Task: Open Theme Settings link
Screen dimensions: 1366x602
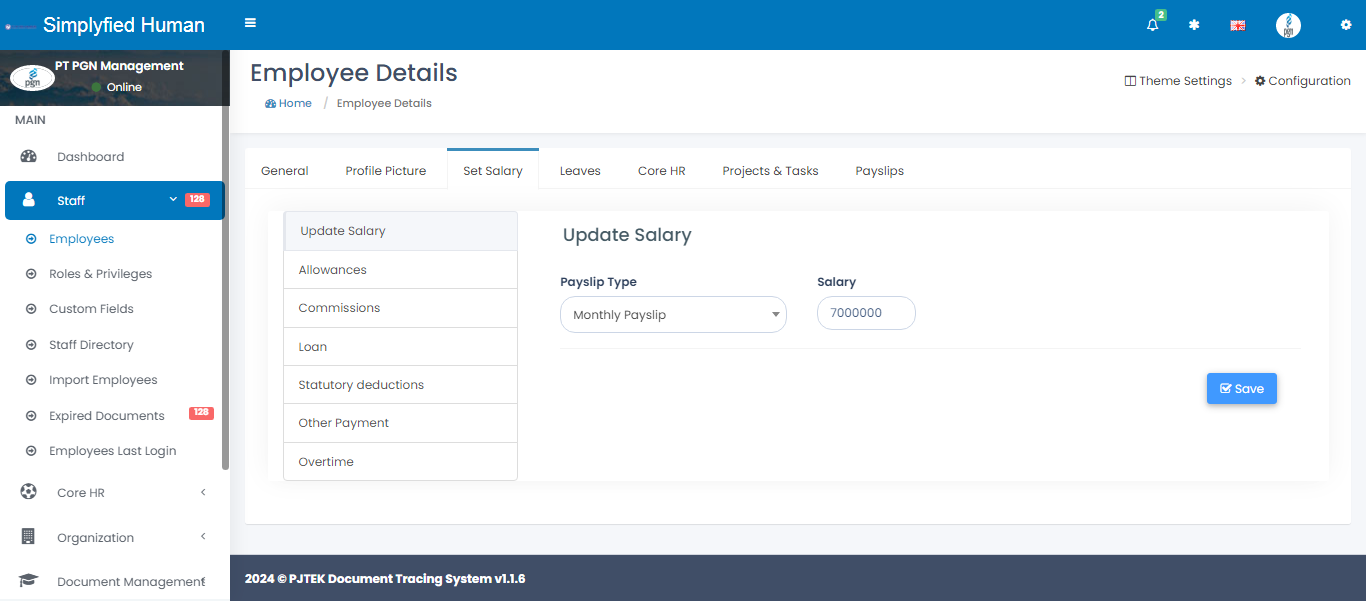Action: click(1178, 81)
